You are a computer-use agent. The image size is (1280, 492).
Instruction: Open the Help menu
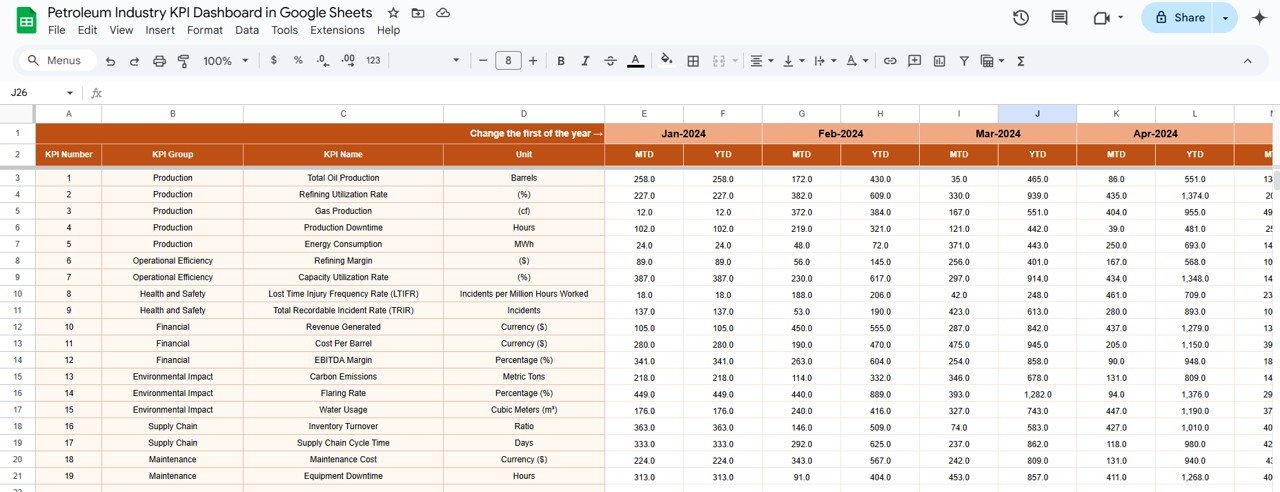click(389, 30)
